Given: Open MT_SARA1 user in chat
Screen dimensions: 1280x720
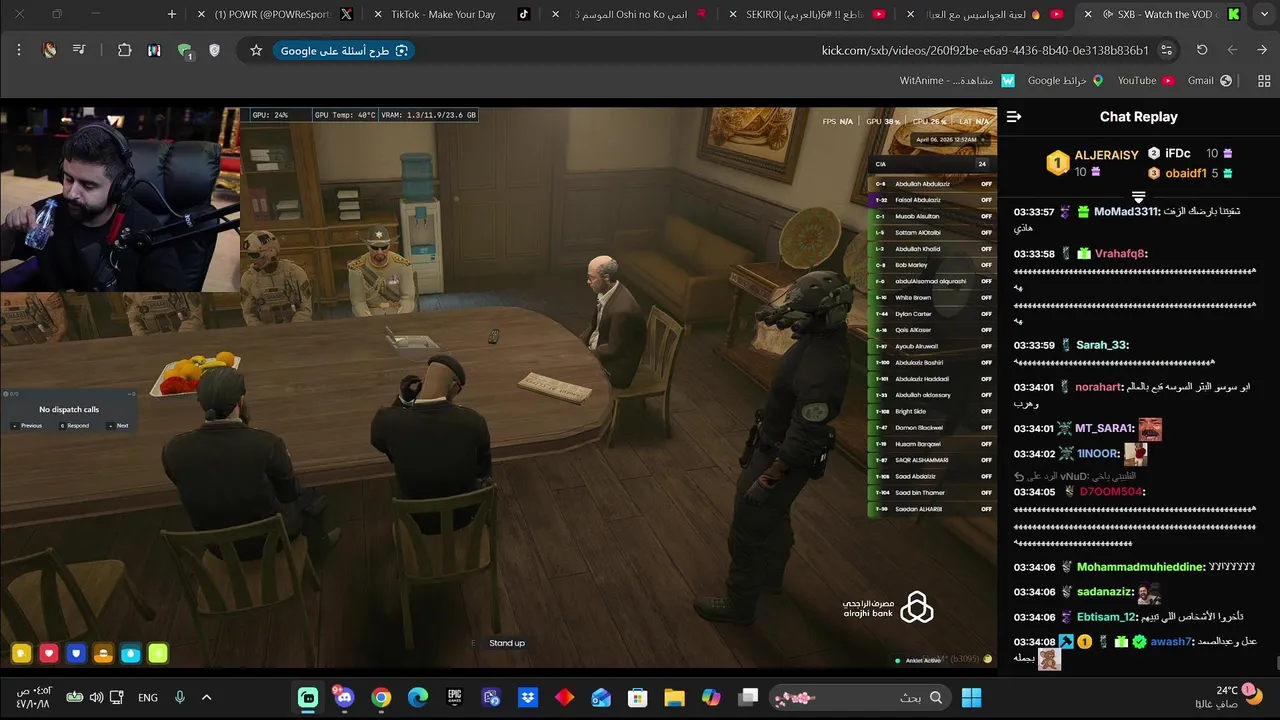Looking at the screenshot, I should 1105,428.
